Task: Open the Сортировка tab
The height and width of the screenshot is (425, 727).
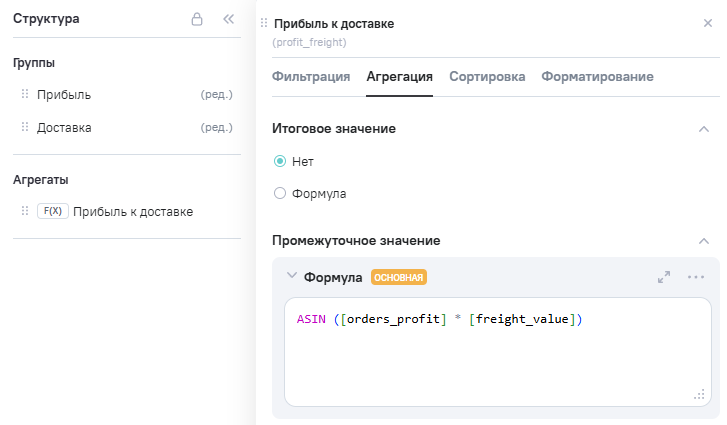Action: (x=487, y=77)
